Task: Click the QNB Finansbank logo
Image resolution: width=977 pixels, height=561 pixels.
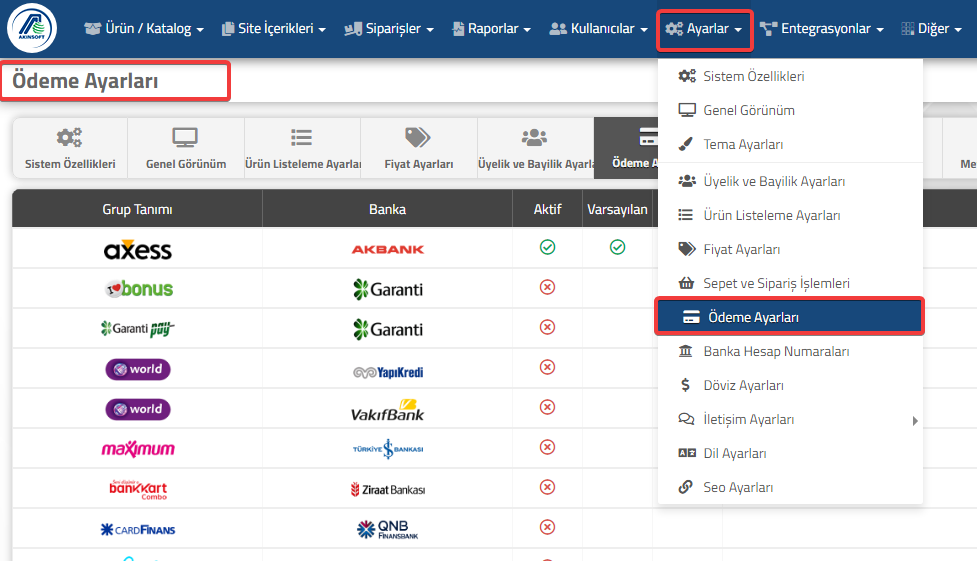Action: coord(388,529)
